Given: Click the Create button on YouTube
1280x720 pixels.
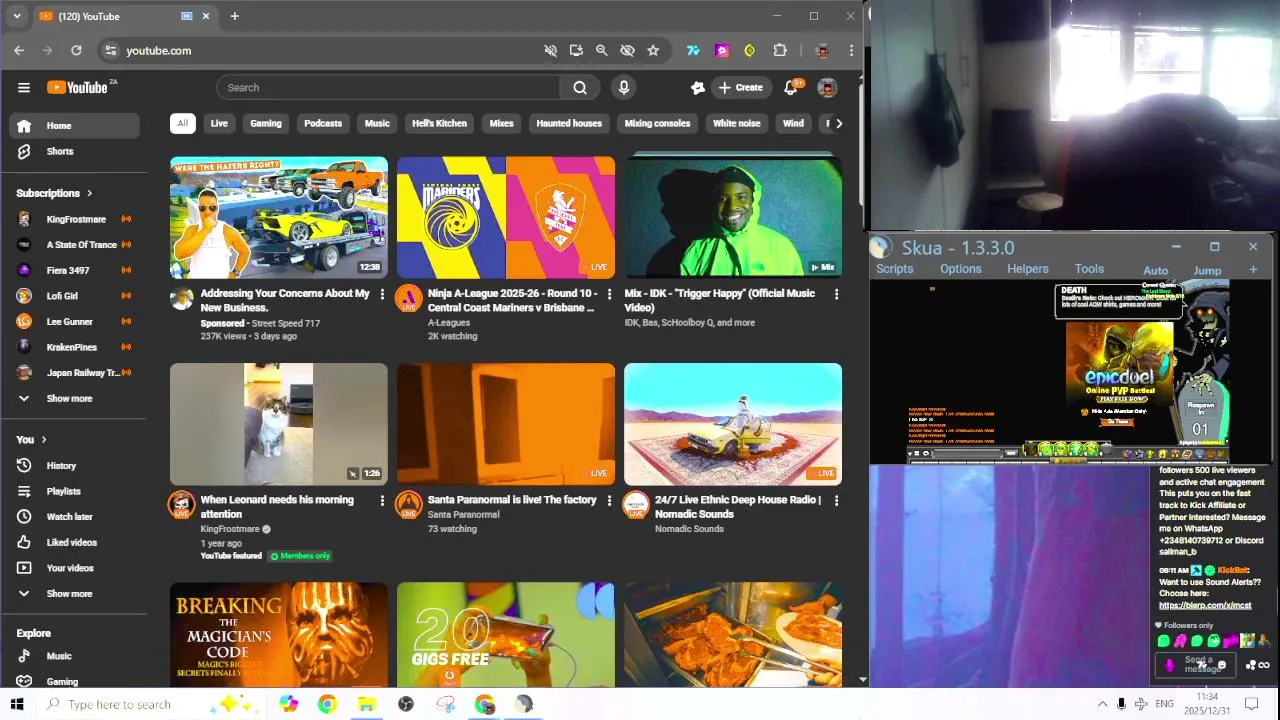Looking at the screenshot, I should pos(740,87).
